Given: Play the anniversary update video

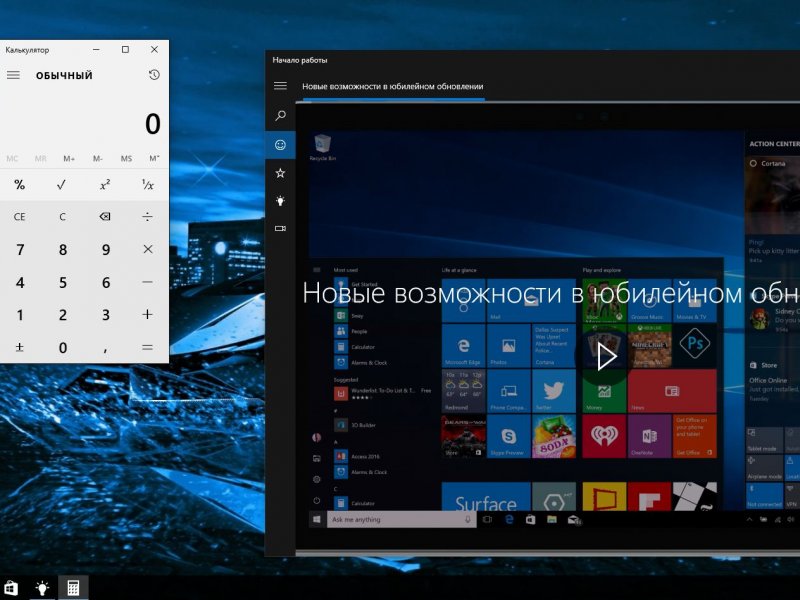Looking at the screenshot, I should 606,356.
